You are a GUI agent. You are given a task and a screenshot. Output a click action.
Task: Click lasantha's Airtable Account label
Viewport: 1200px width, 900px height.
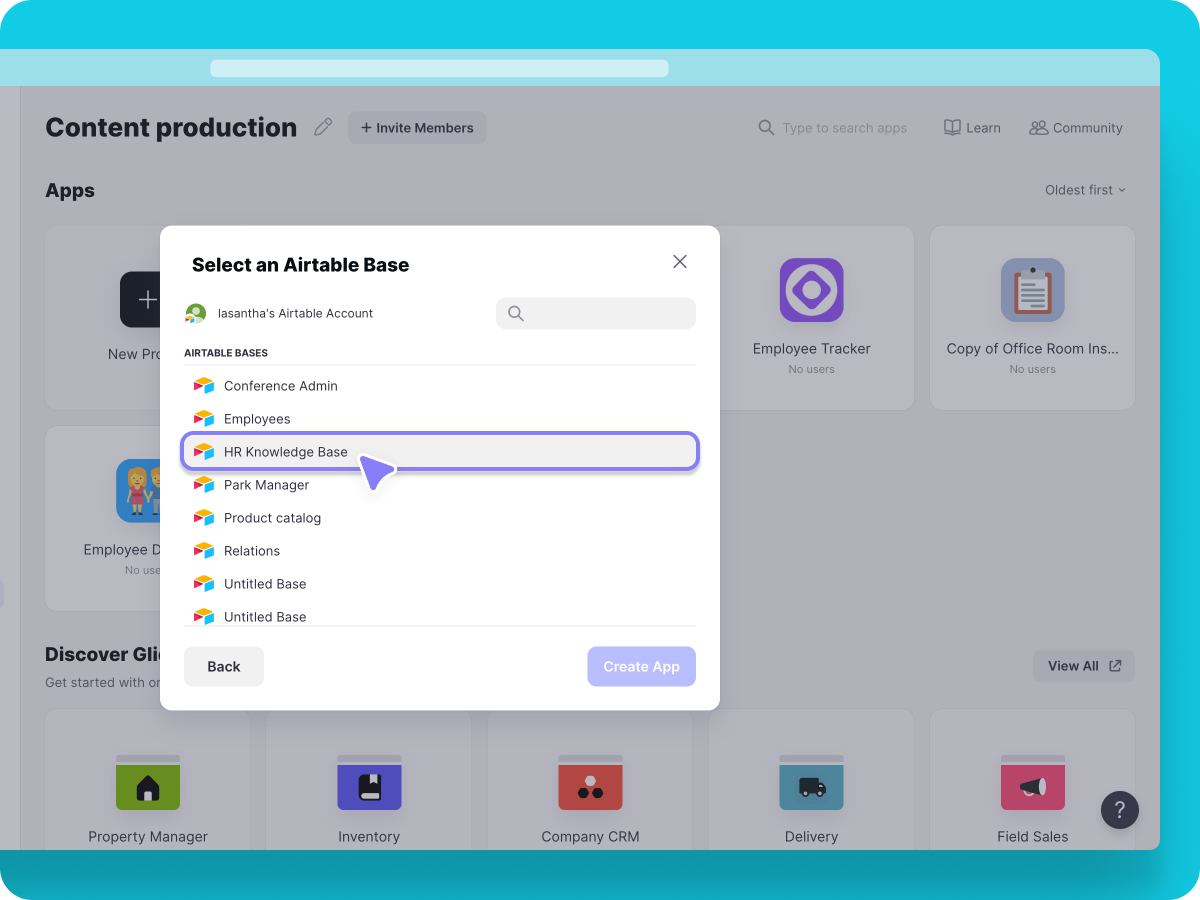pyautogui.click(x=295, y=314)
